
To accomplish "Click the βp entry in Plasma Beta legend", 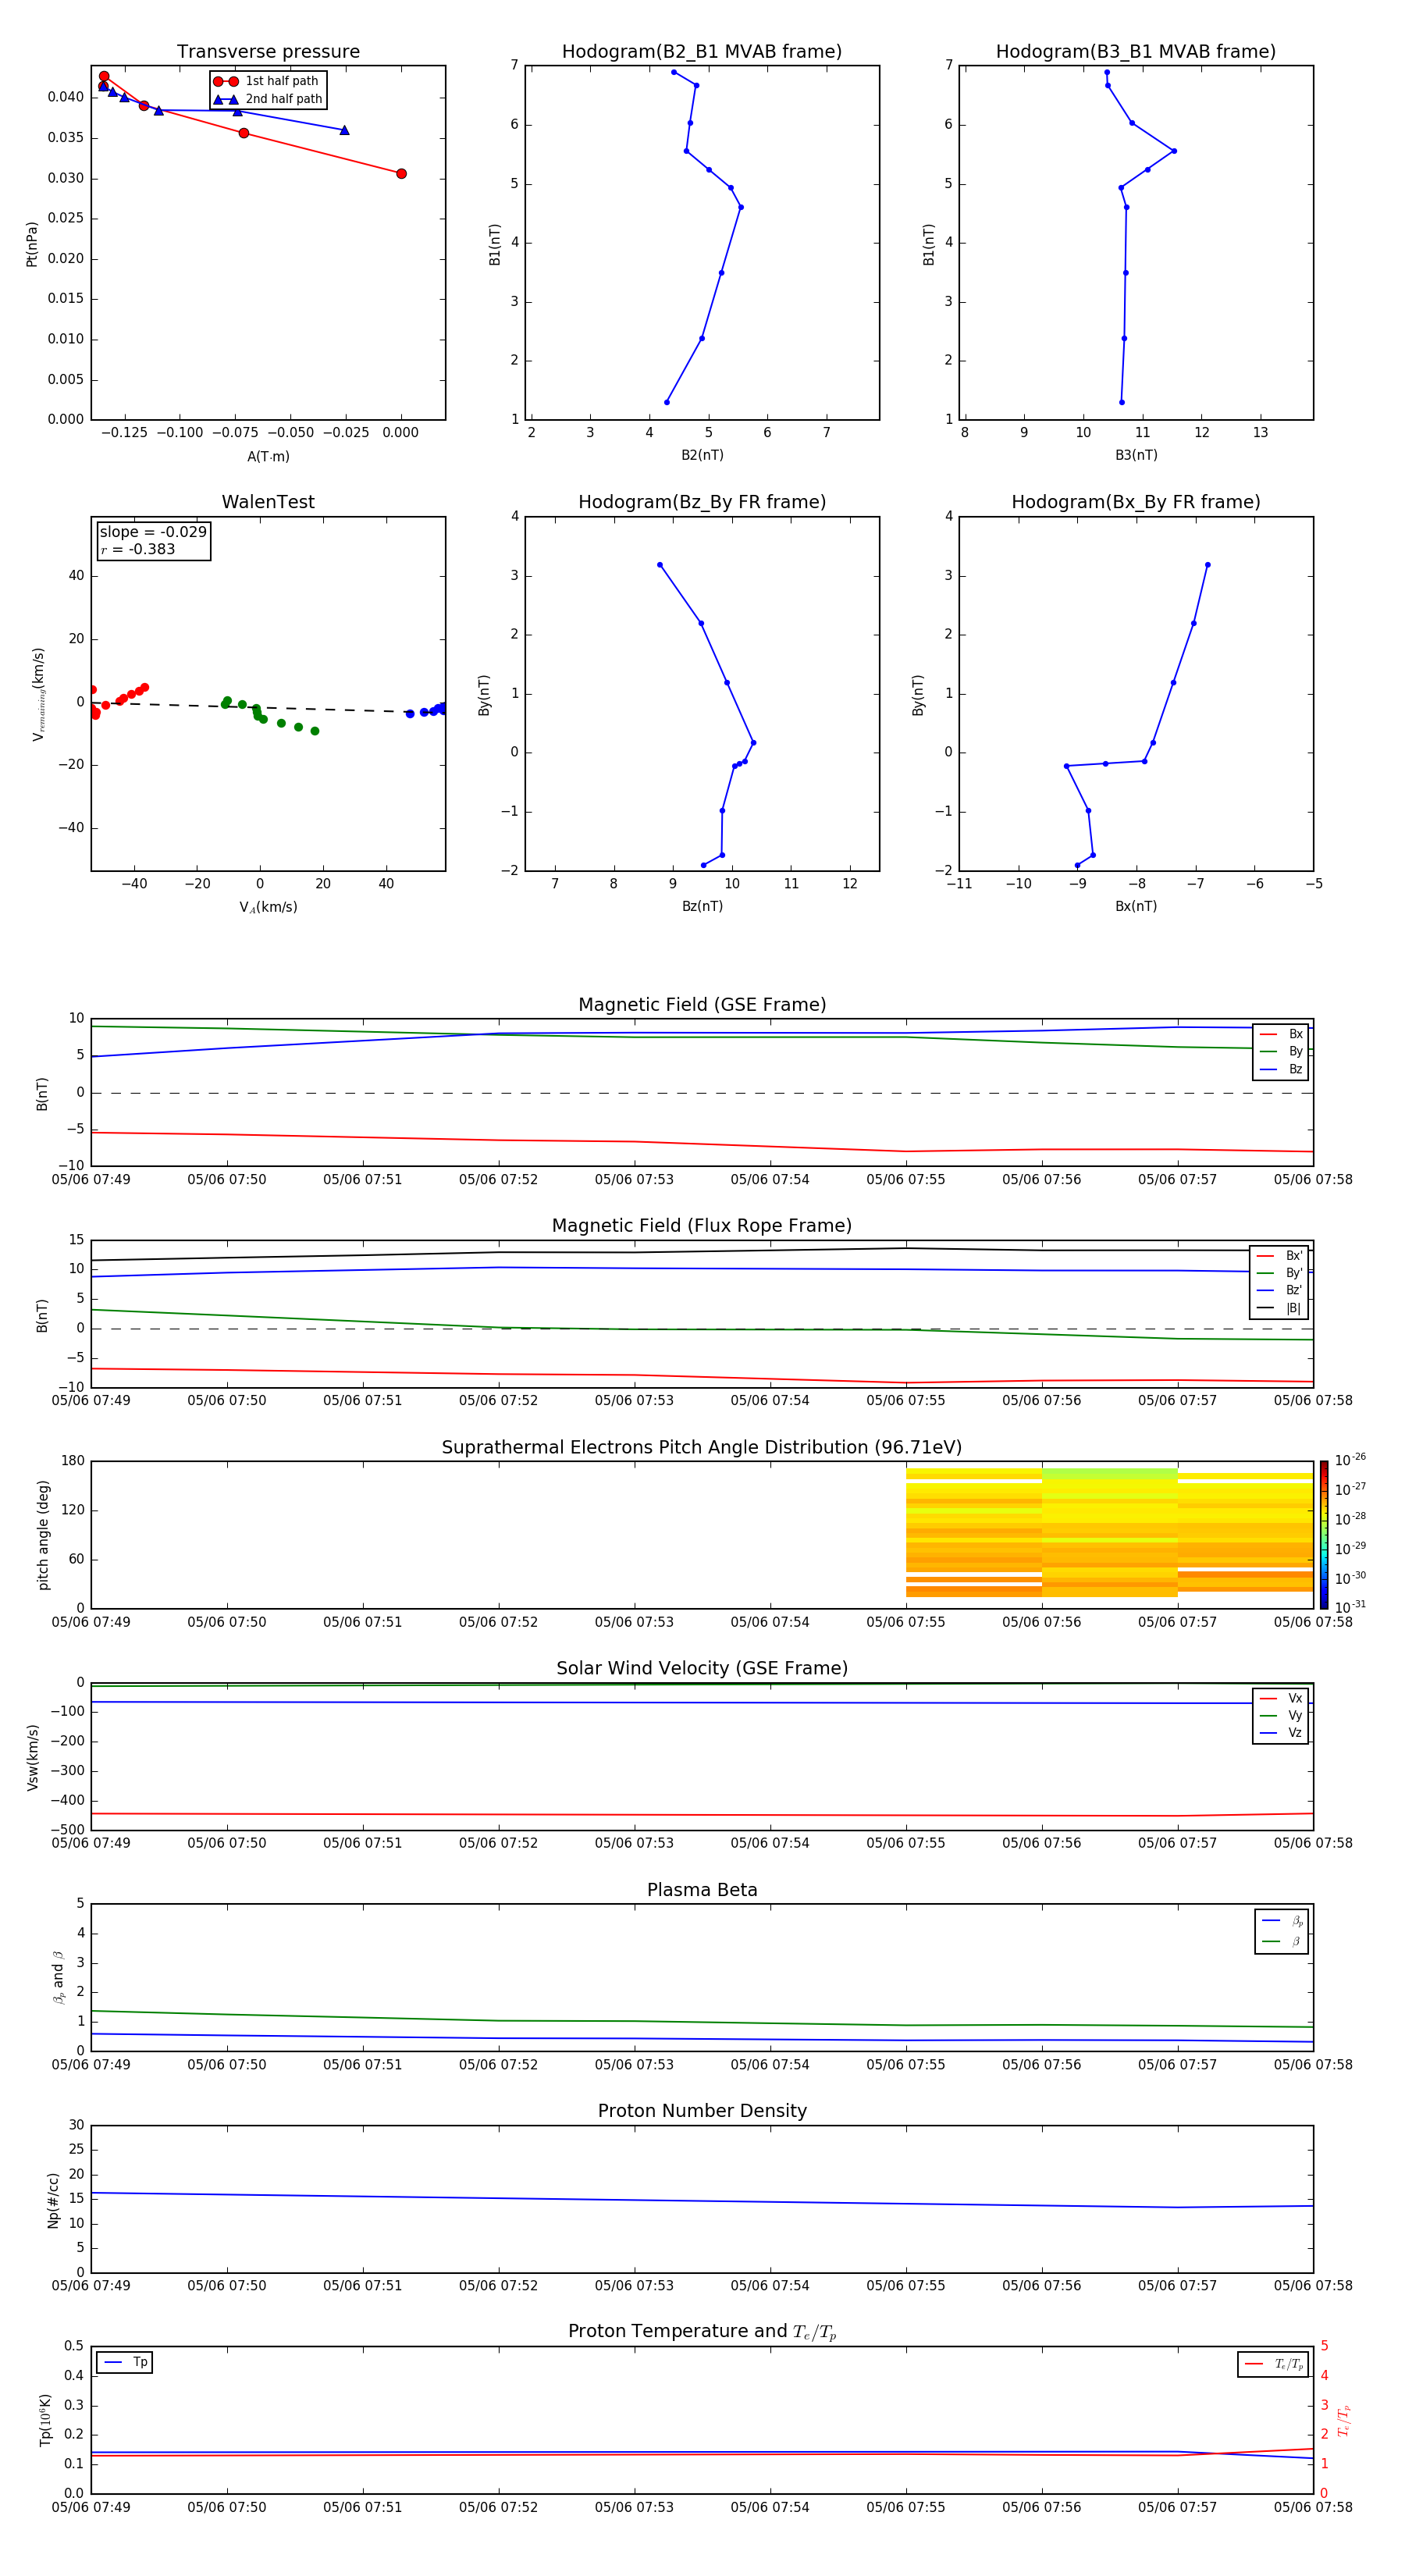I will point(1282,1921).
